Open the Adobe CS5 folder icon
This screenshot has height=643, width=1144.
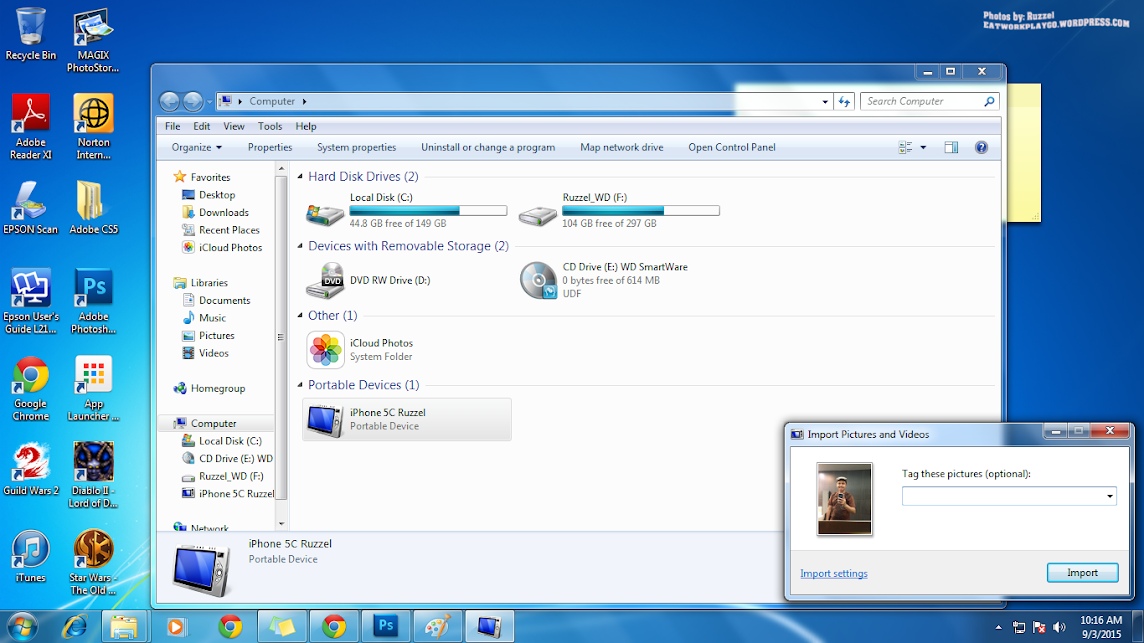(93, 207)
